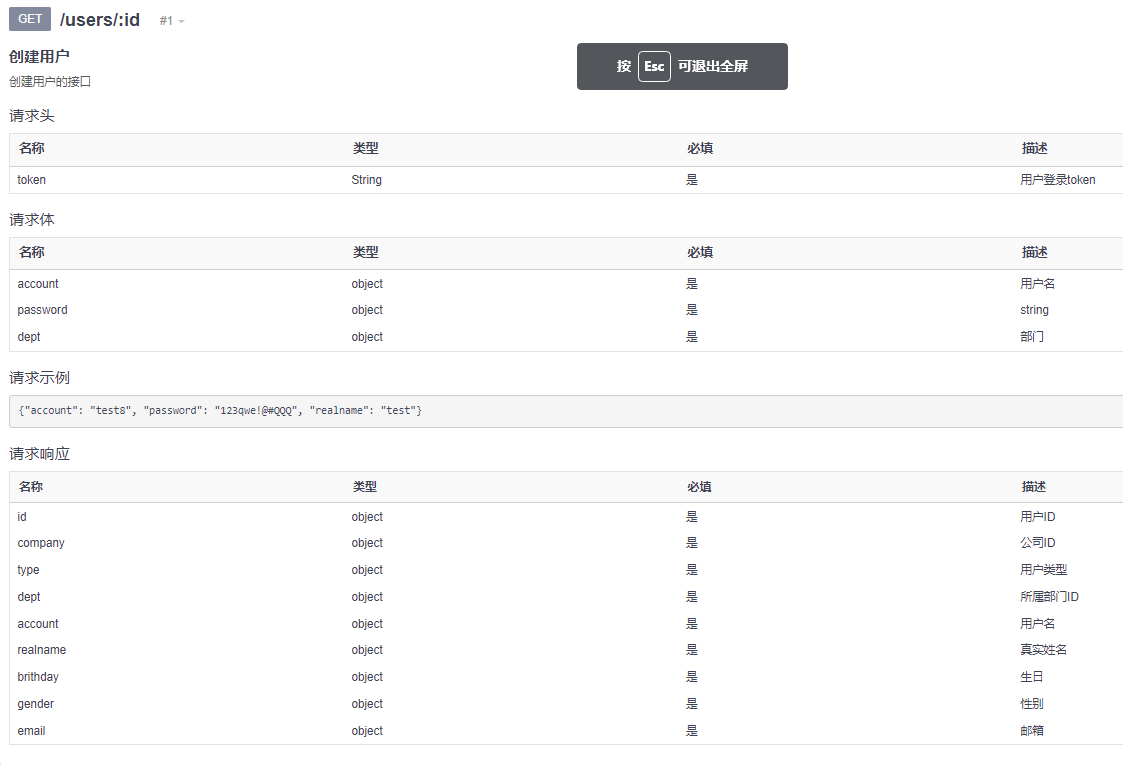Image resolution: width=1123 pixels, height=764 pixels.
Task: Select the company field in 请求响应 table
Action: 41,543
